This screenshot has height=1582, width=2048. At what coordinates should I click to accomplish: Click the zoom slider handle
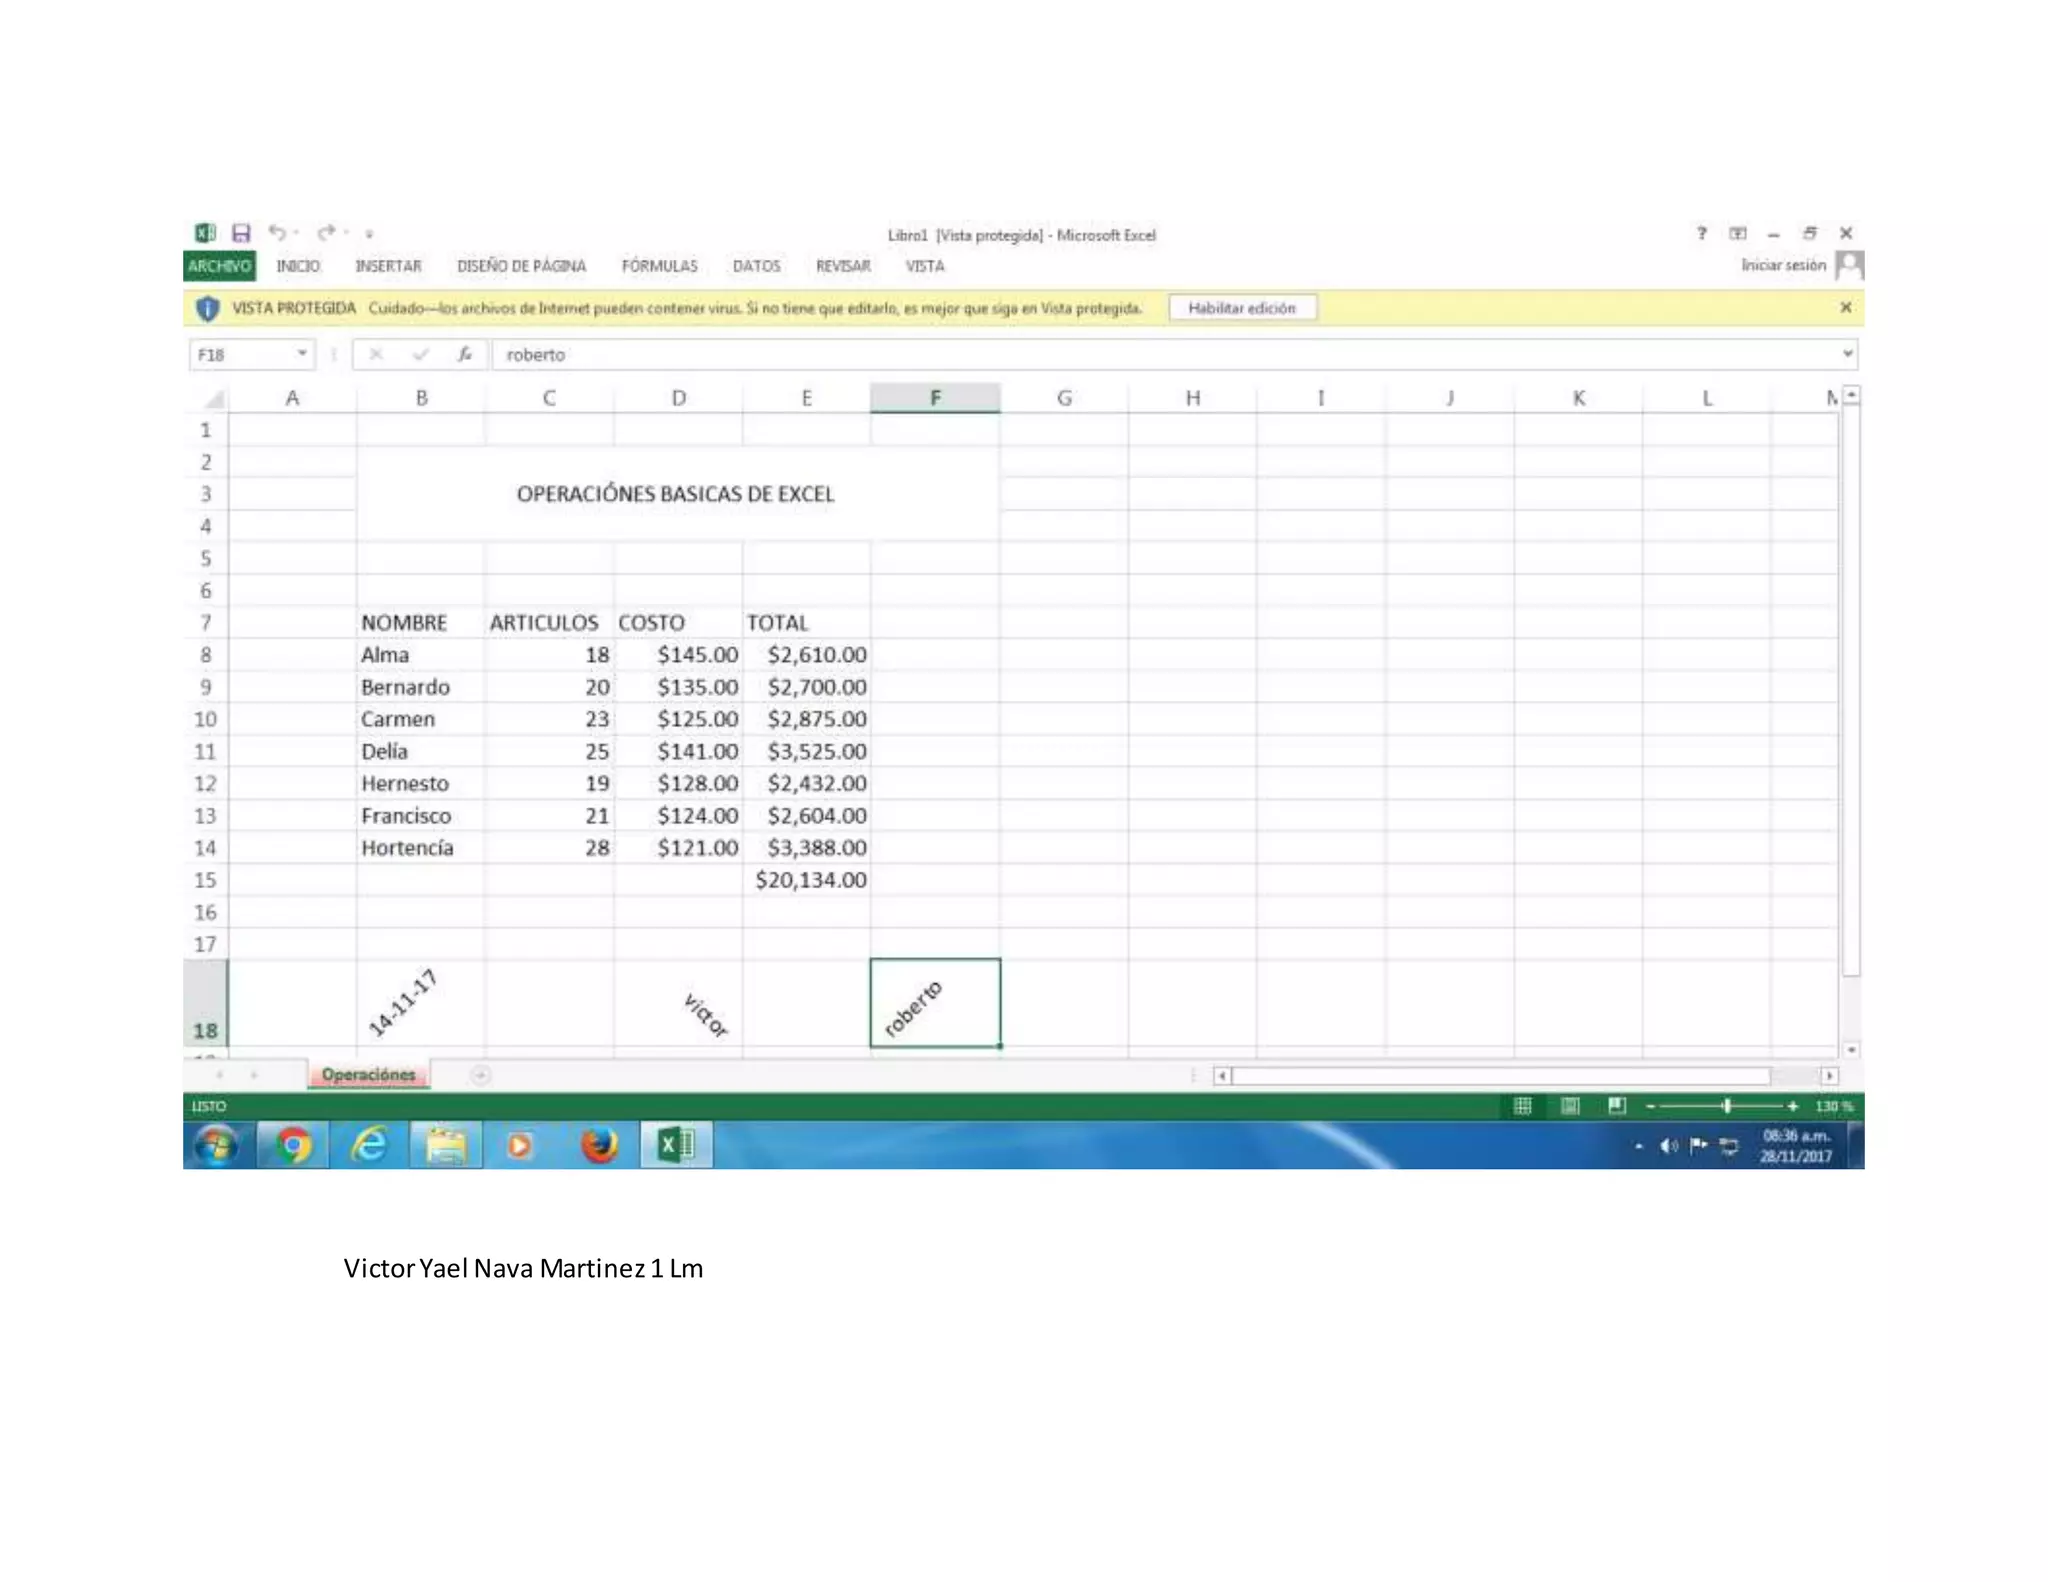pyautogui.click(x=1727, y=1106)
